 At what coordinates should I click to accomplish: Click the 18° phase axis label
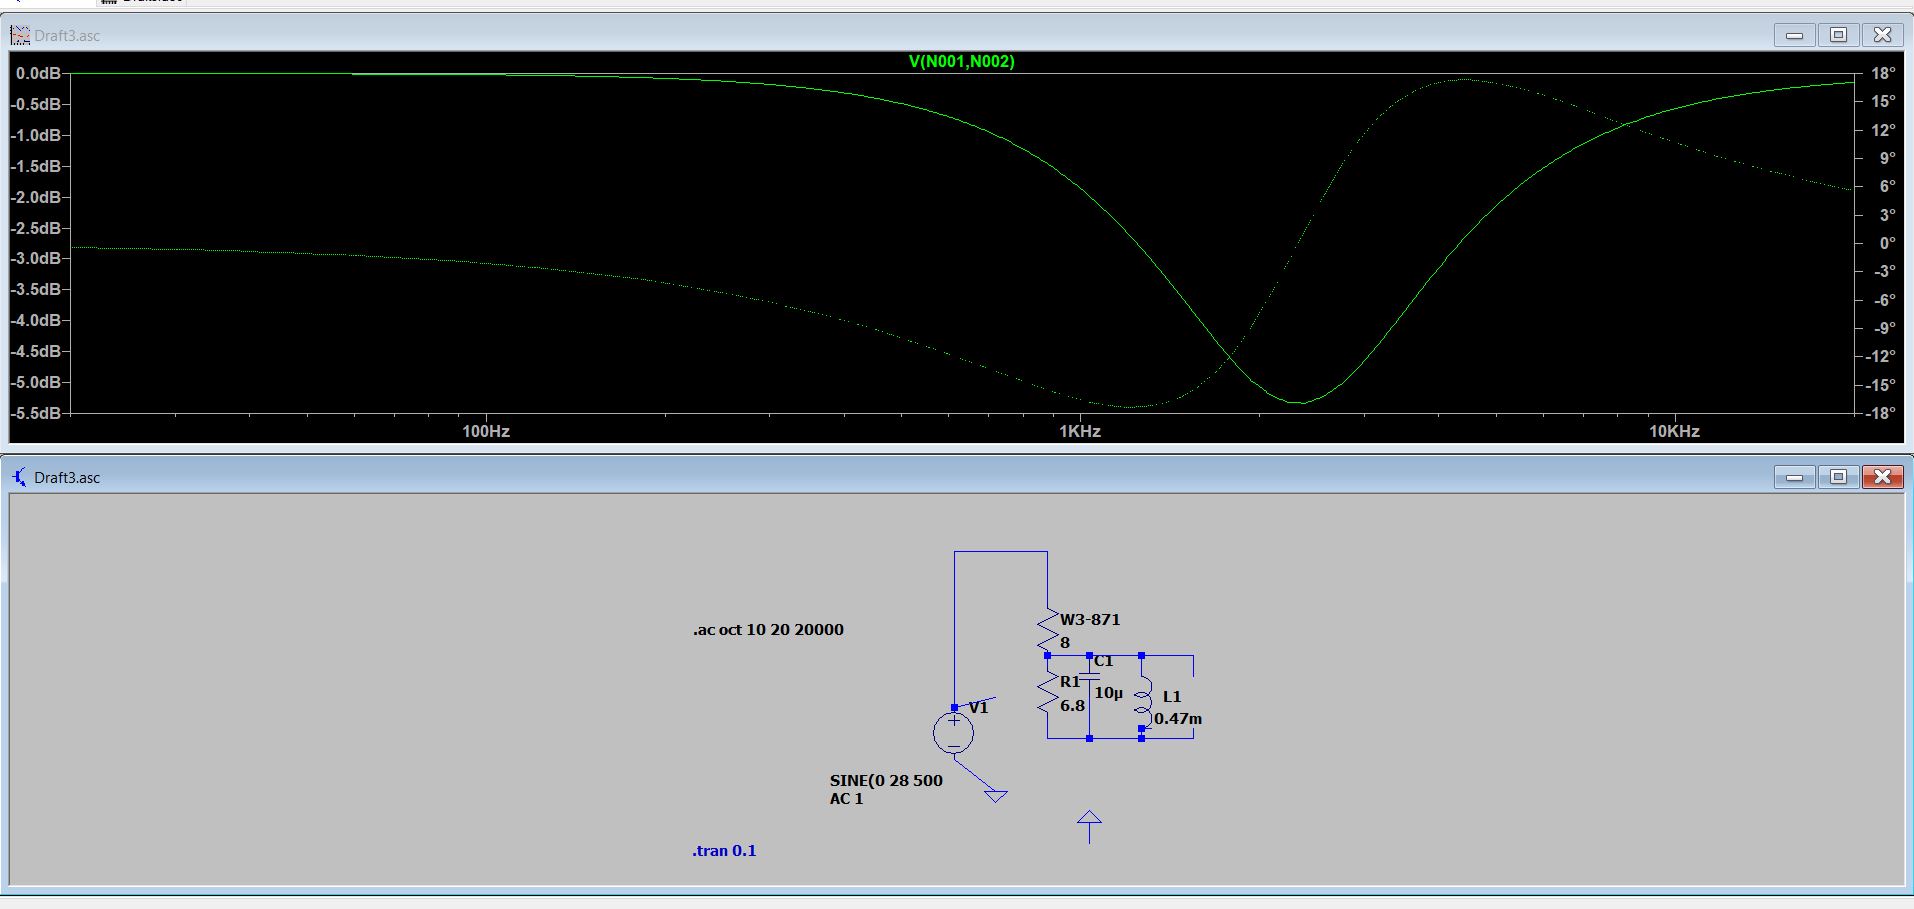pos(1883,73)
